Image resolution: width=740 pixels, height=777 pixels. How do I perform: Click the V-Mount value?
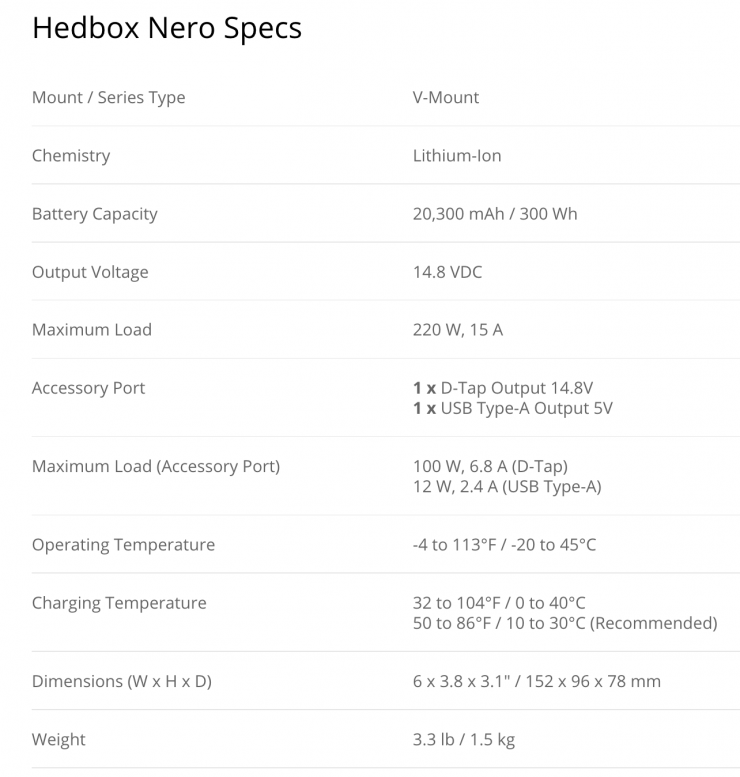[x=446, y=98]
